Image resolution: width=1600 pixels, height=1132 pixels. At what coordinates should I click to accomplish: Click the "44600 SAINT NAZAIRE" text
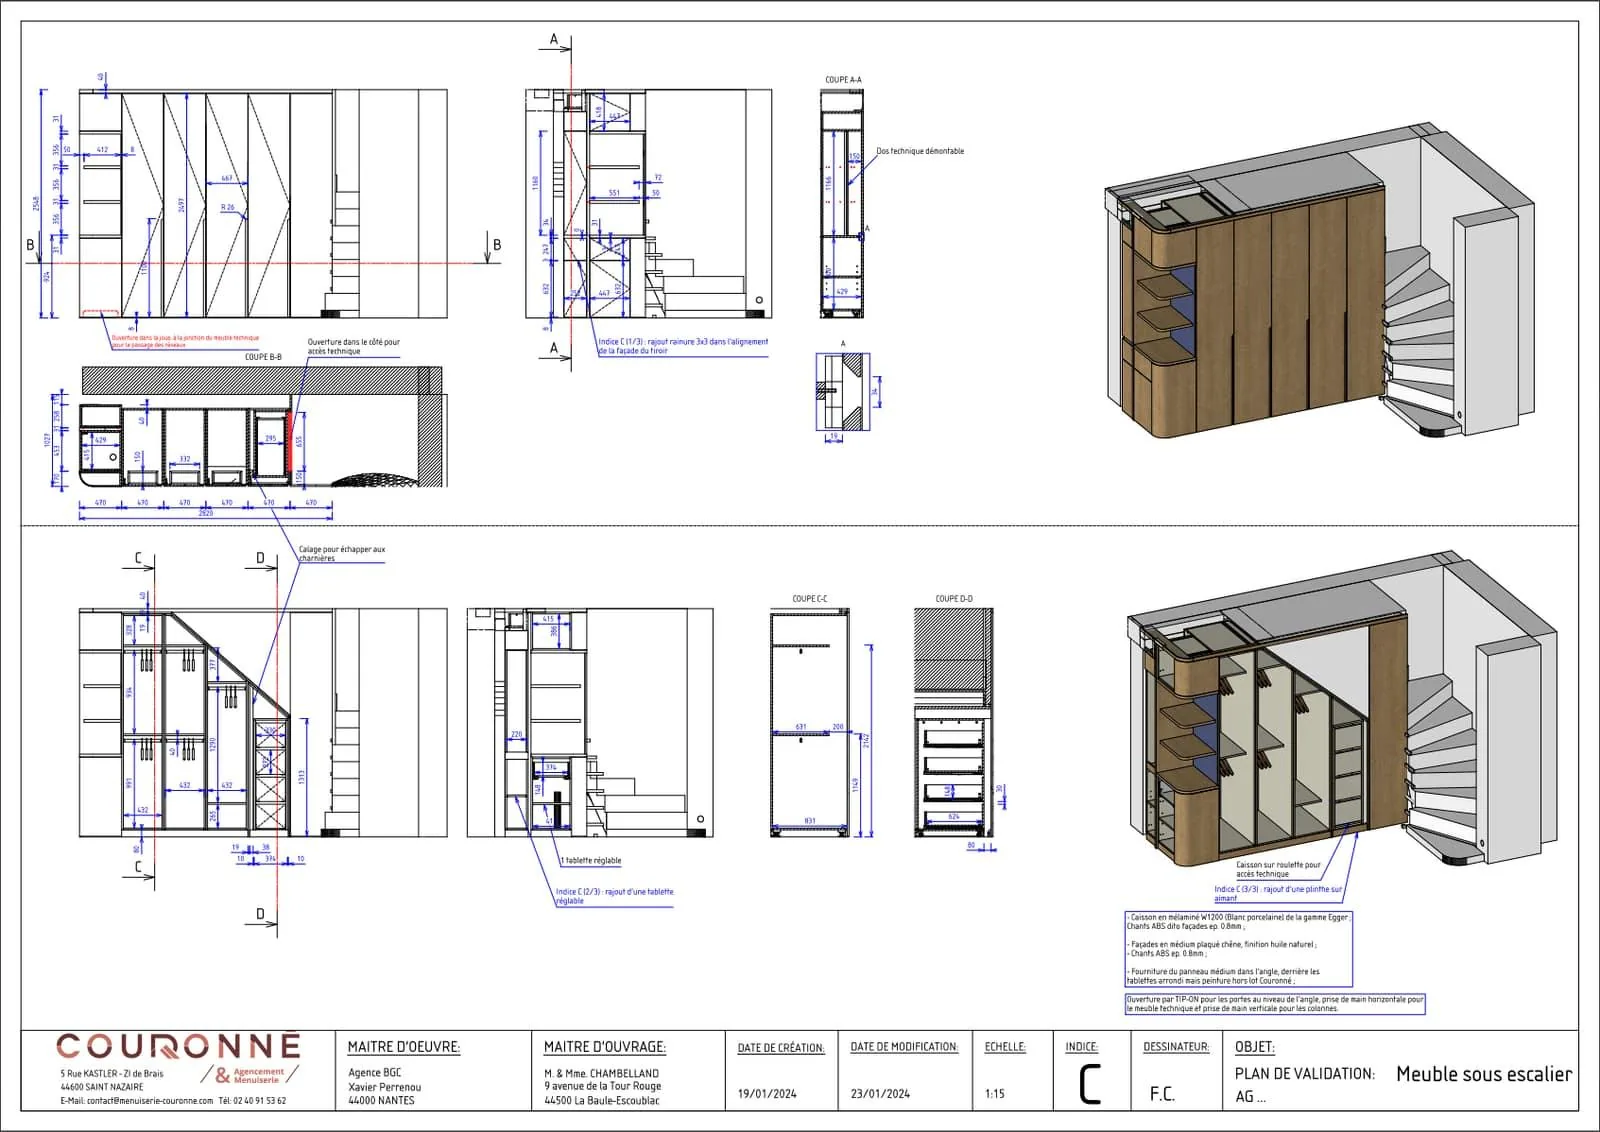pyautogui.click(x=102, y=1087)
